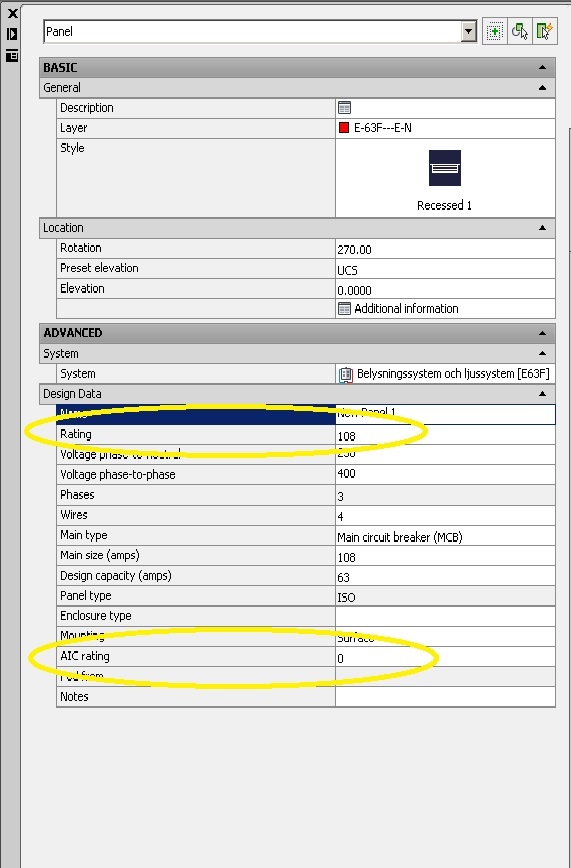Screen dimensions: 571x868
Task: Open the Description worksheet icon
Action: coord(344,107)
